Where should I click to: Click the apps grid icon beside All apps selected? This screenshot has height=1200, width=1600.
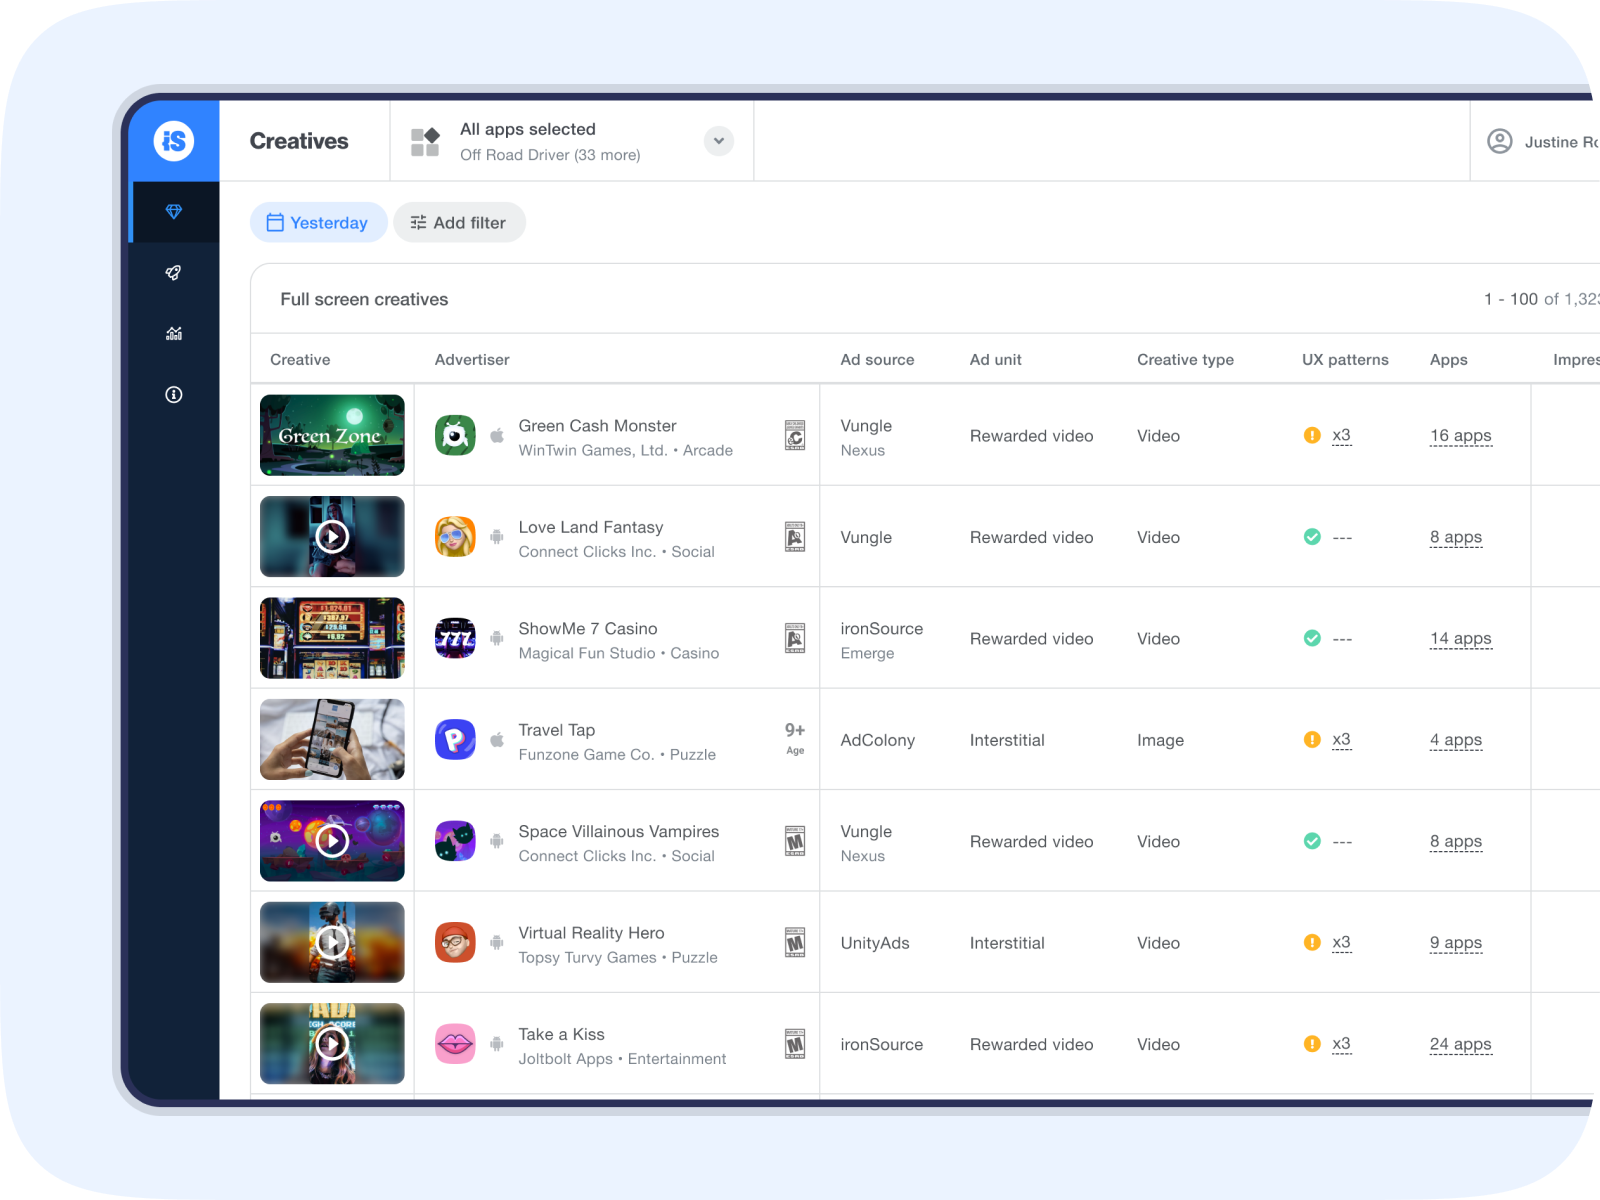tap(425, 142)
